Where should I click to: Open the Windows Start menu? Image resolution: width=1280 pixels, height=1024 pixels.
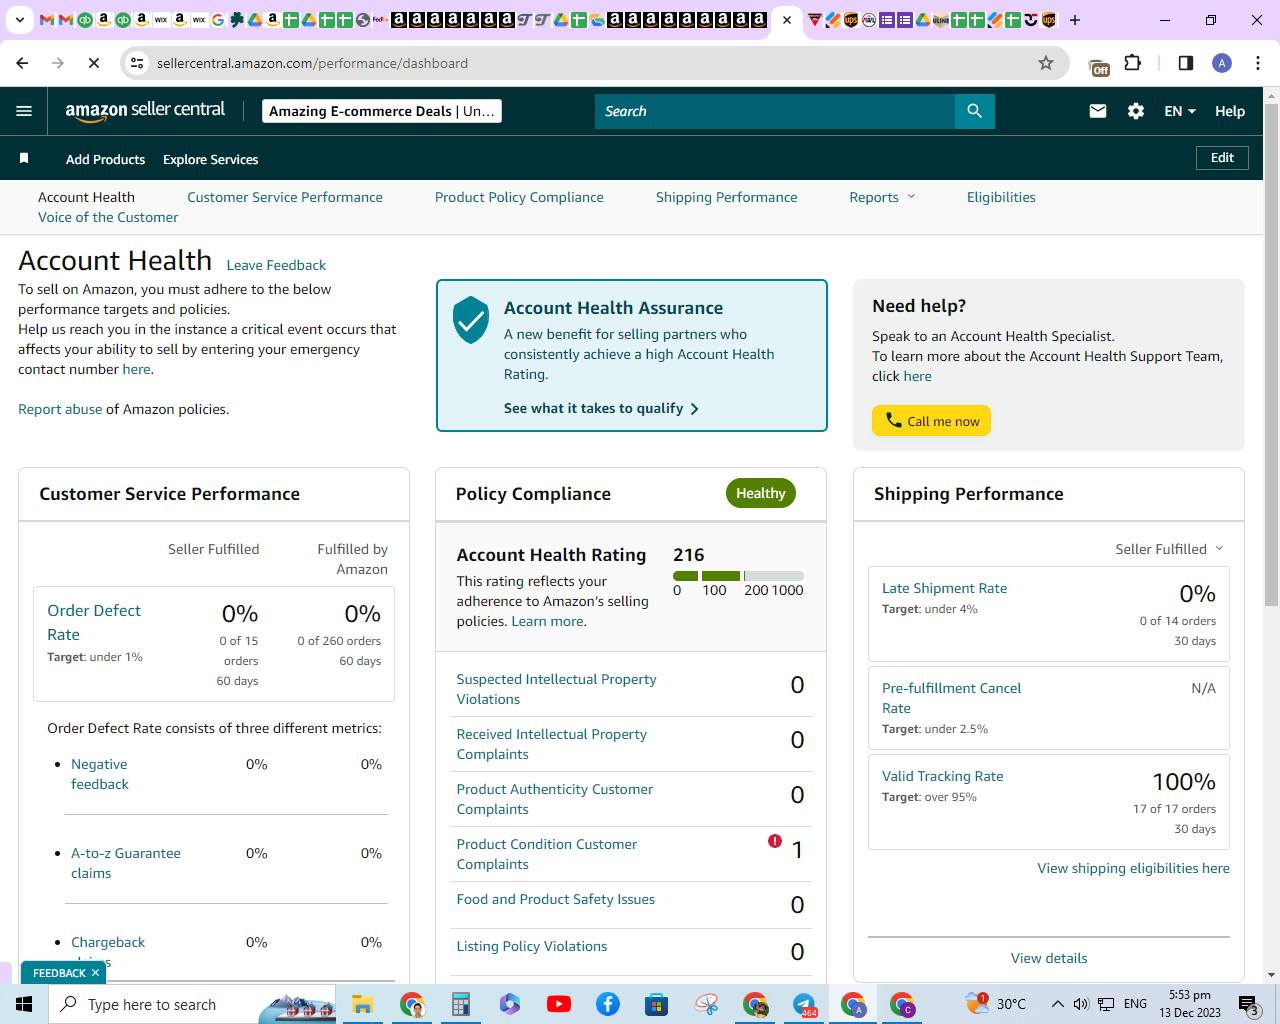tap(24, 1004)
